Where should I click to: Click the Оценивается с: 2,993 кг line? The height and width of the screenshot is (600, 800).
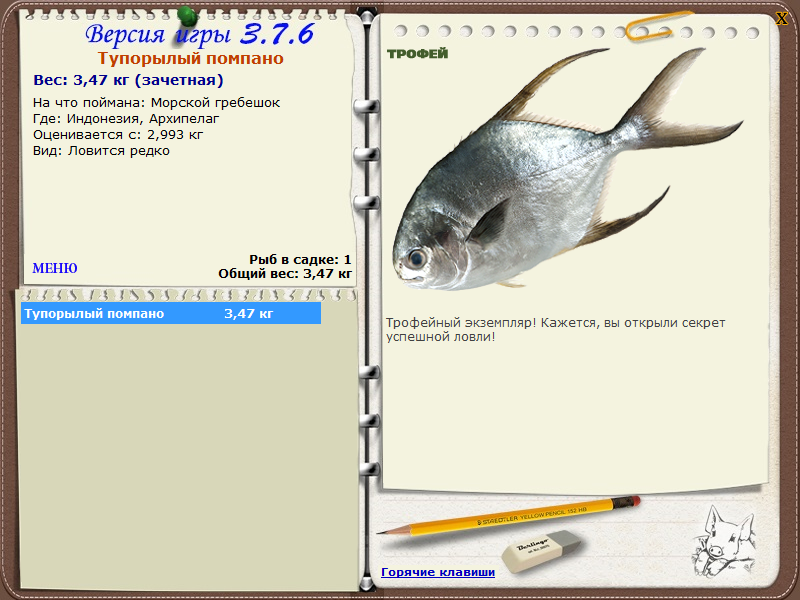point(118,135)
